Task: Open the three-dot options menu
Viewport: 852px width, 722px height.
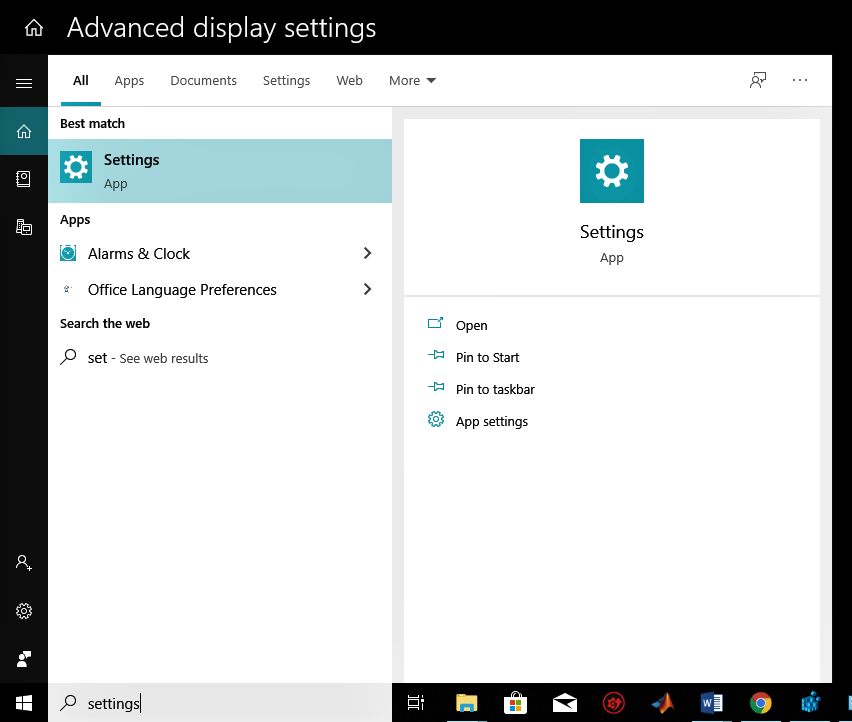Action: (800, 80)
